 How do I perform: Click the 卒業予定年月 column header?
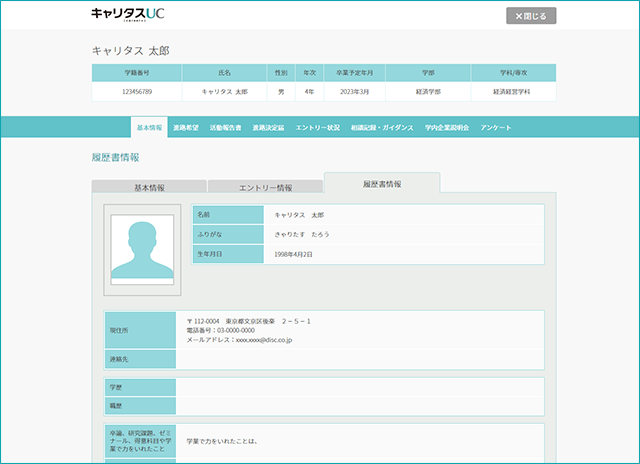click(x=354, y=73)
